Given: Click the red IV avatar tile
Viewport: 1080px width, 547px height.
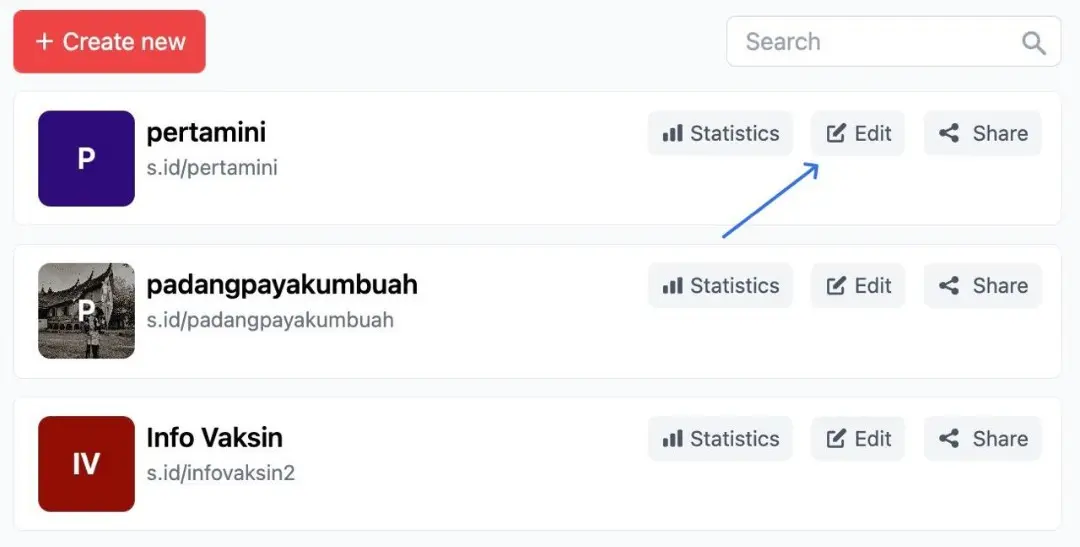Looking at the screenshot, I should (86, 464).
